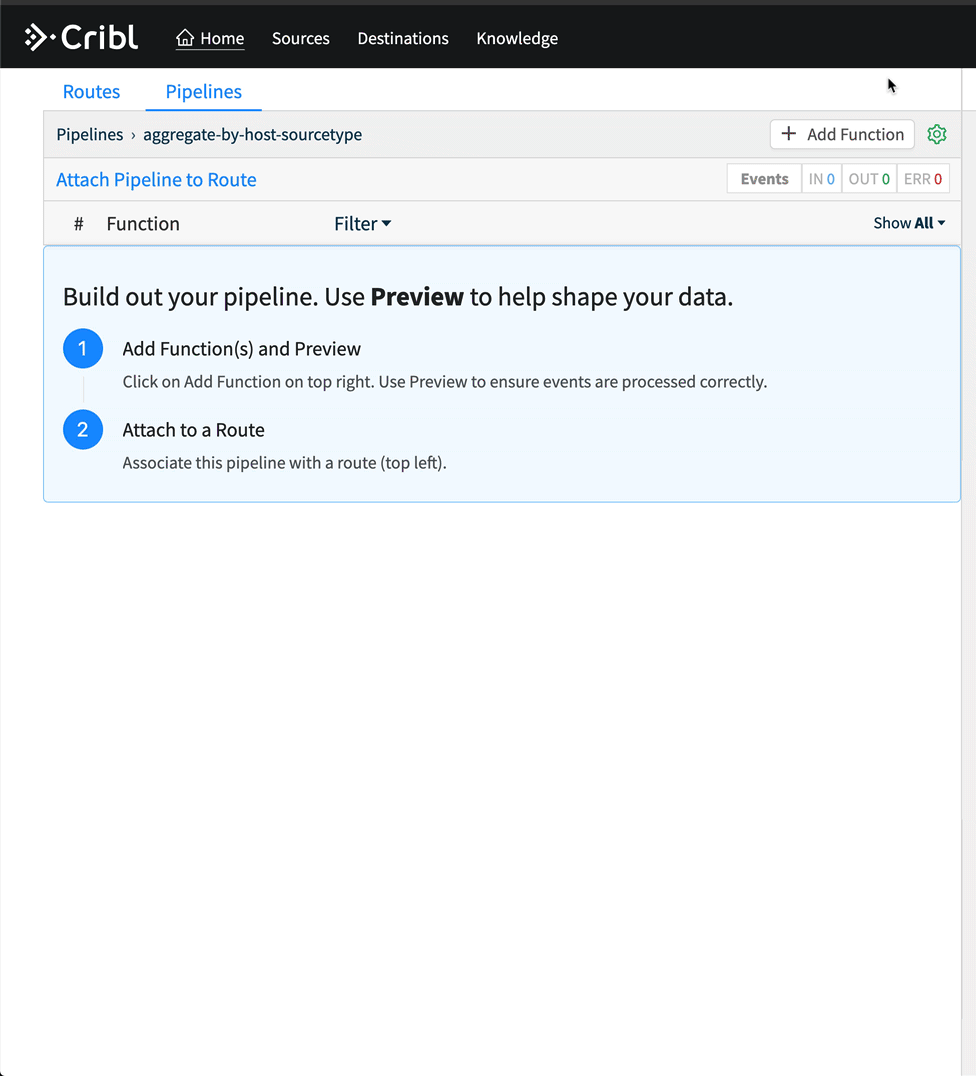The image size is (976, 1076).
Task: Click the Cribl logo
Action: [82, 38]
